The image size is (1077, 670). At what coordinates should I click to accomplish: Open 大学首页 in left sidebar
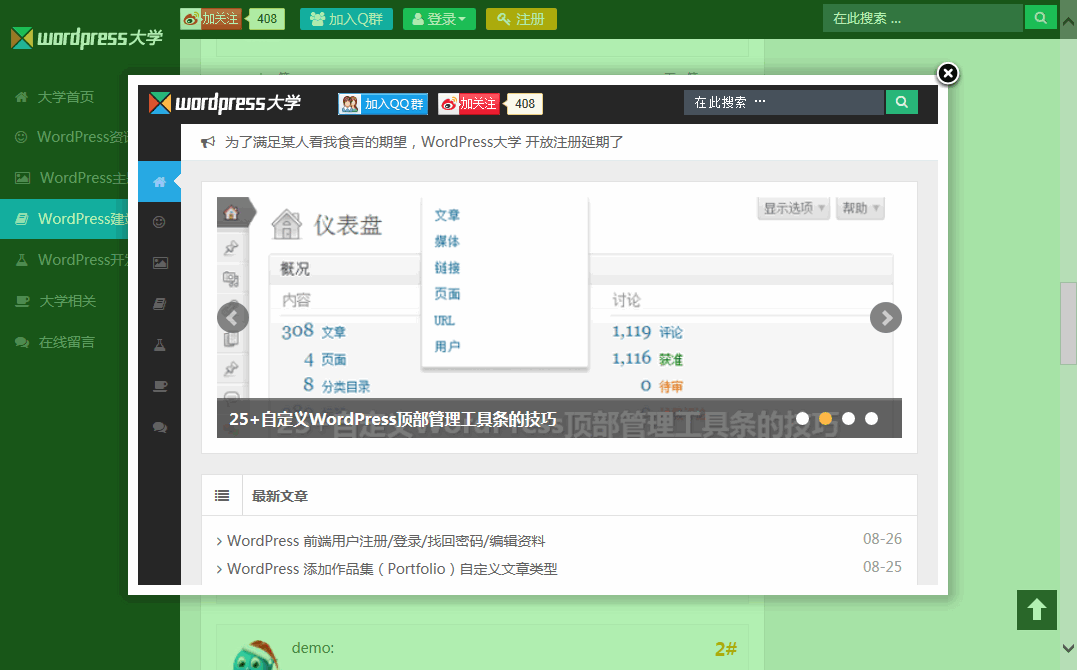coord(65,97)
